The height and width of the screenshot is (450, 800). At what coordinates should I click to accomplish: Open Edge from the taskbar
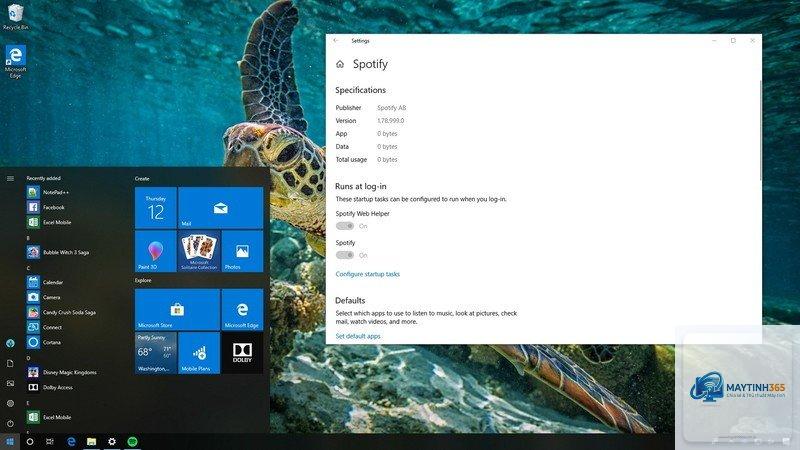pos(71,442)
